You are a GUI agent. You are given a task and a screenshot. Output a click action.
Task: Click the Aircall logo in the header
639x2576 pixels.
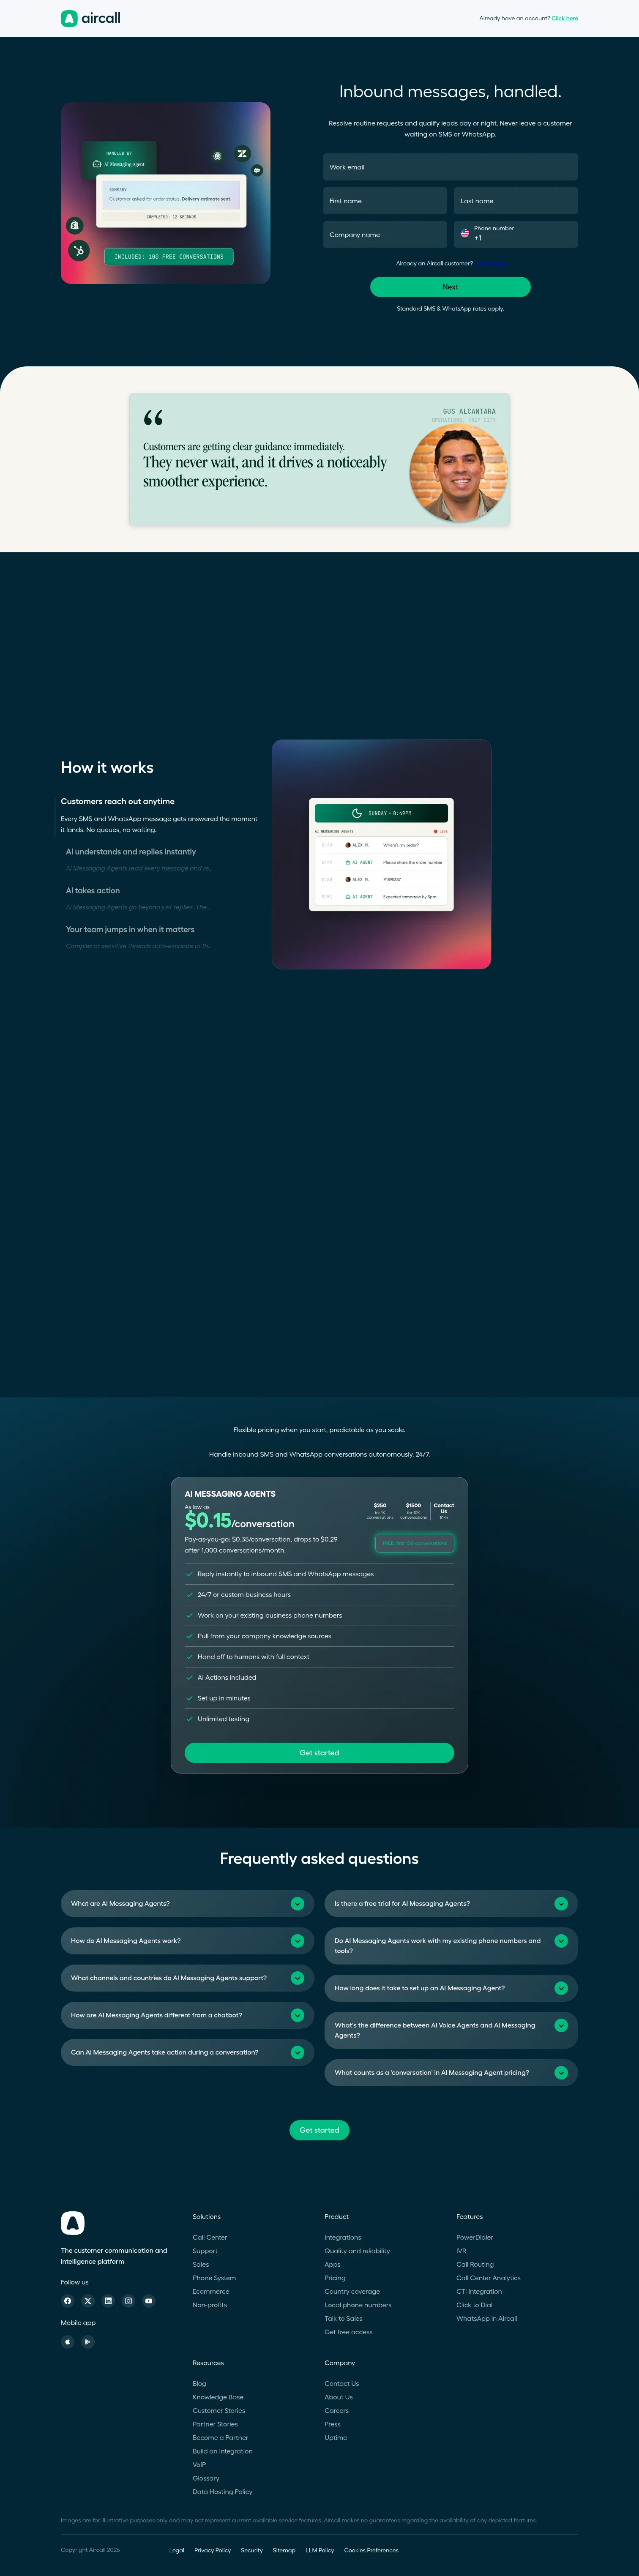coord(90,18)
